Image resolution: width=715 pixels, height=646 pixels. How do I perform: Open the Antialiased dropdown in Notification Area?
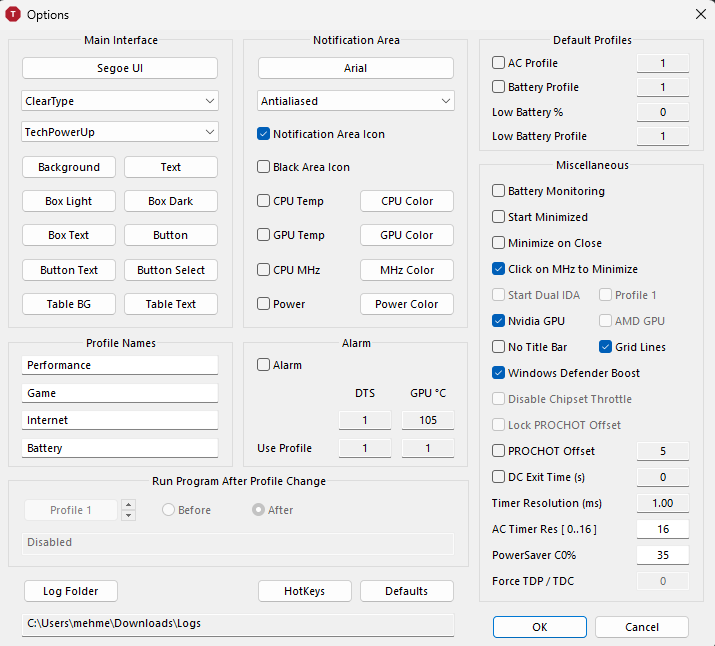pos(356,101)
